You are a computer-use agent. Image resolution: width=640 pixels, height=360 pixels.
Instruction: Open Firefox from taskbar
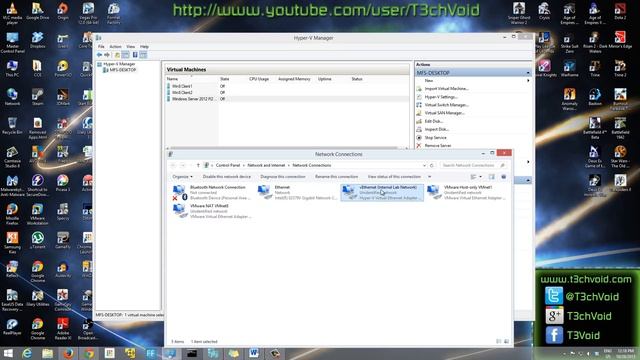pyautogui.click(x=69, y=353)
